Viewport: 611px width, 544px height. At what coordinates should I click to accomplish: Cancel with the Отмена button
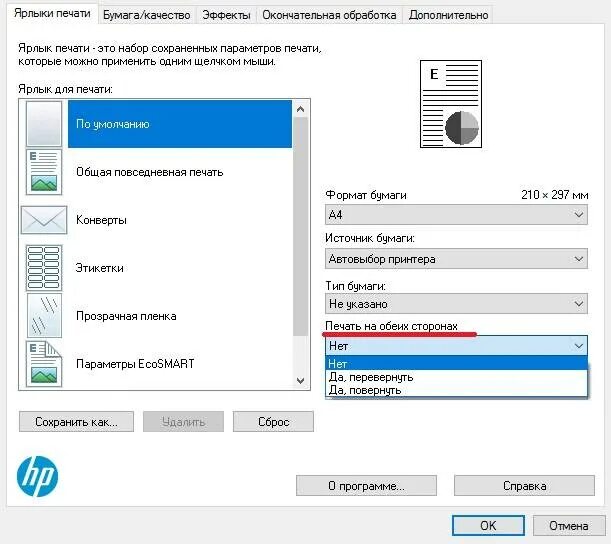[x=569, y=526]
